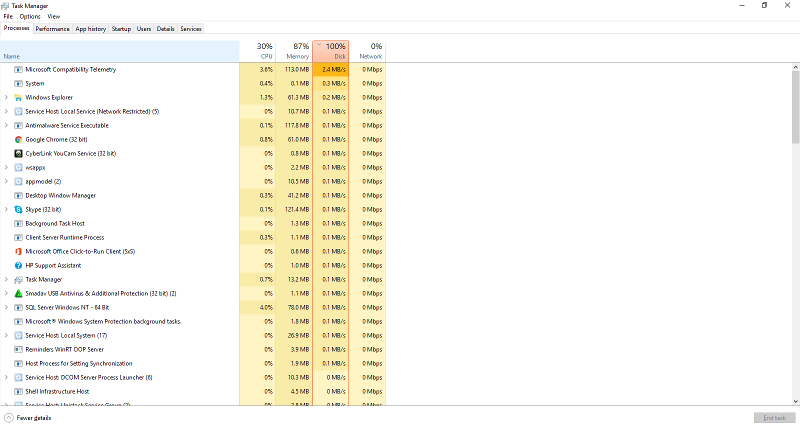Viewport: 800px width, 428px height.
Task: Switch to the Users tab
Action: [x=144, y=29]
